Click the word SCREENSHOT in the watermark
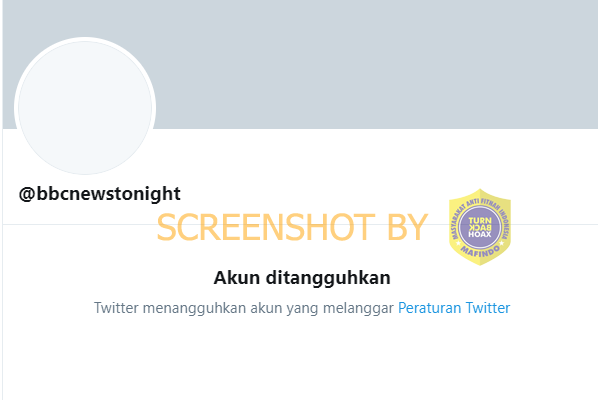This screenshot has width=600, height=400. tap(266, 227)
